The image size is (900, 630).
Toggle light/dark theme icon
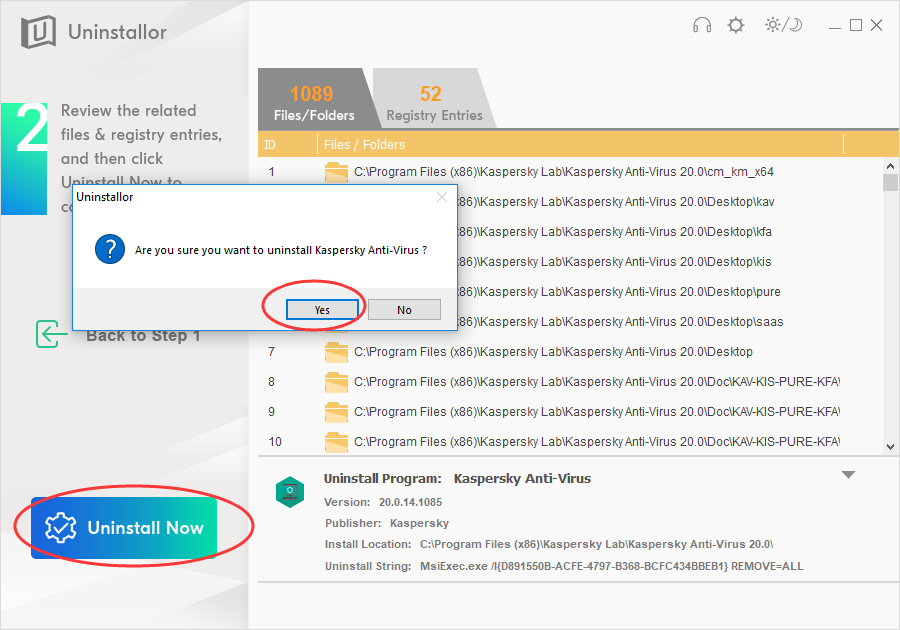[783, 25]
